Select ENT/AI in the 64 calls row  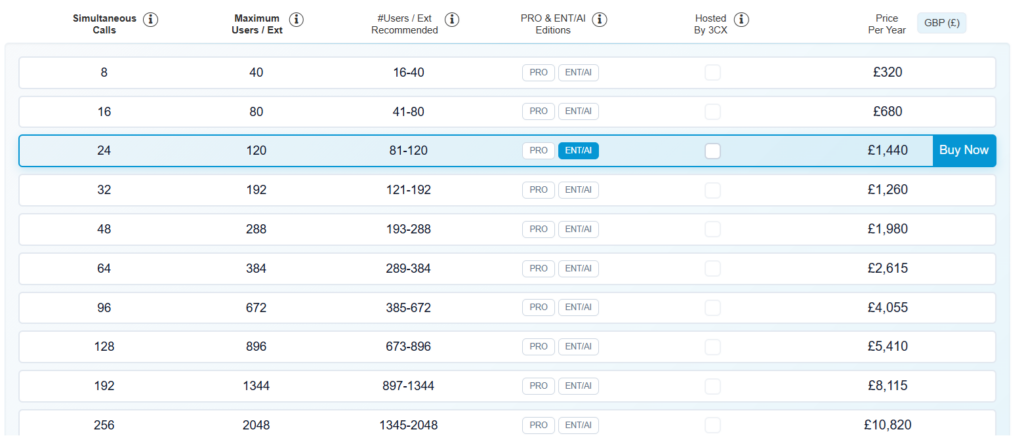[x=578, y=268]
